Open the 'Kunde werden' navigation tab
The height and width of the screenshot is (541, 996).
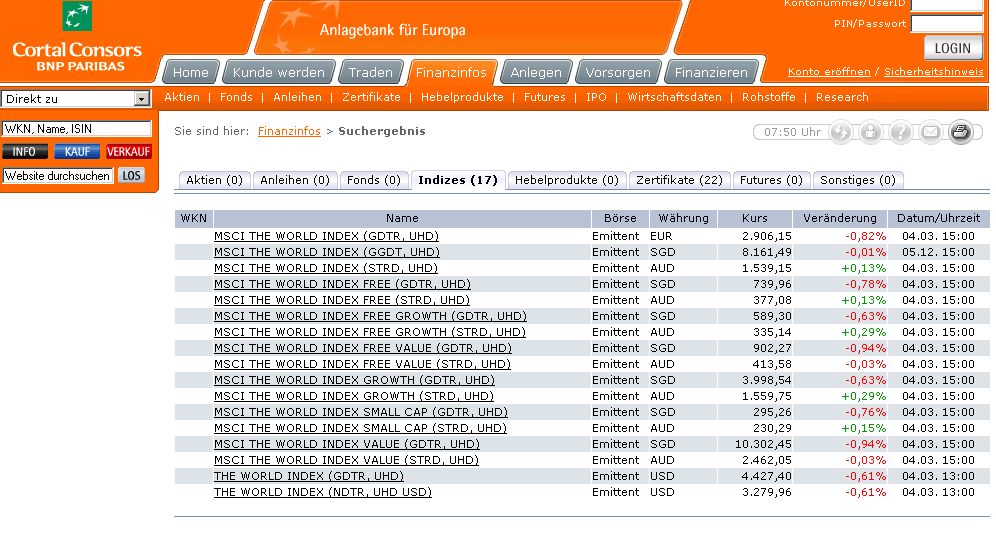pos(278,72)
